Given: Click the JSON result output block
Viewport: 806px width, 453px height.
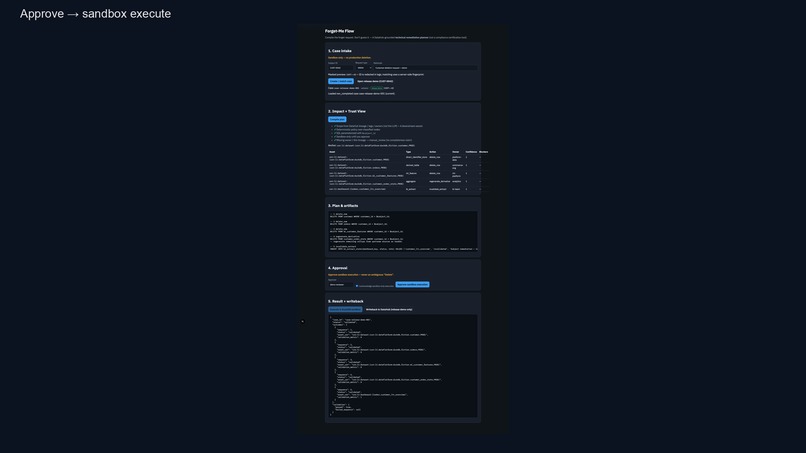Looking at the screenshot, I should coord(403,366).
